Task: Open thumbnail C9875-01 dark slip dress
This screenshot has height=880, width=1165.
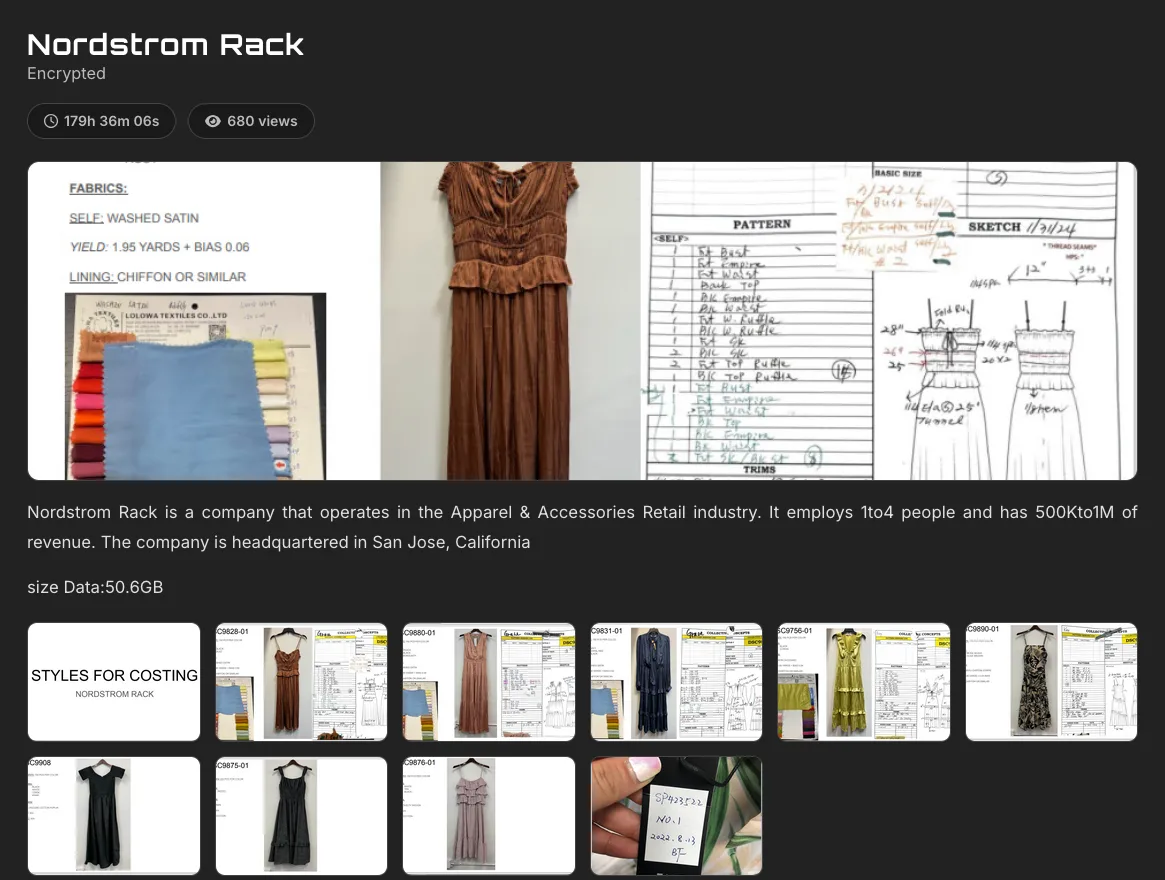Action: pyautogui.click(x=301, y=815)
